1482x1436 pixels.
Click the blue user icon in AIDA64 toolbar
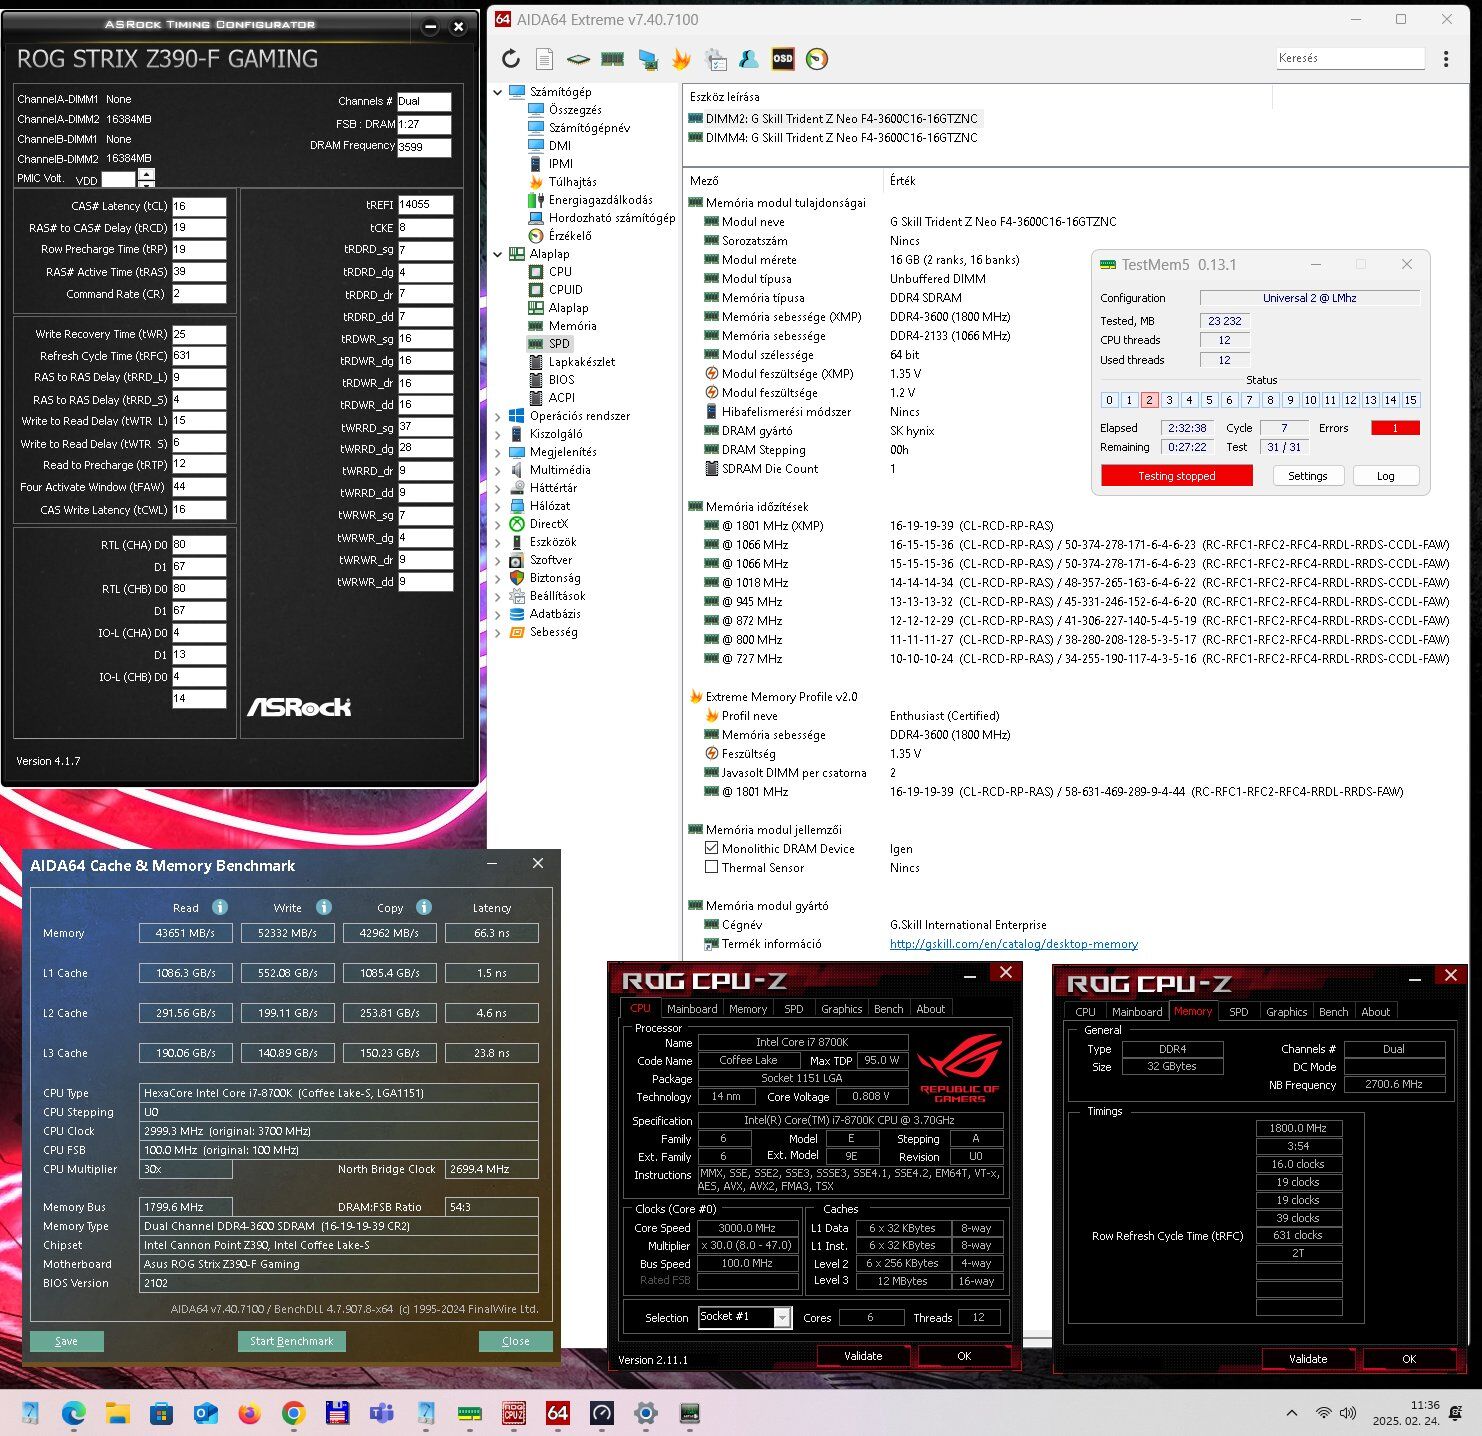(749, 59)
